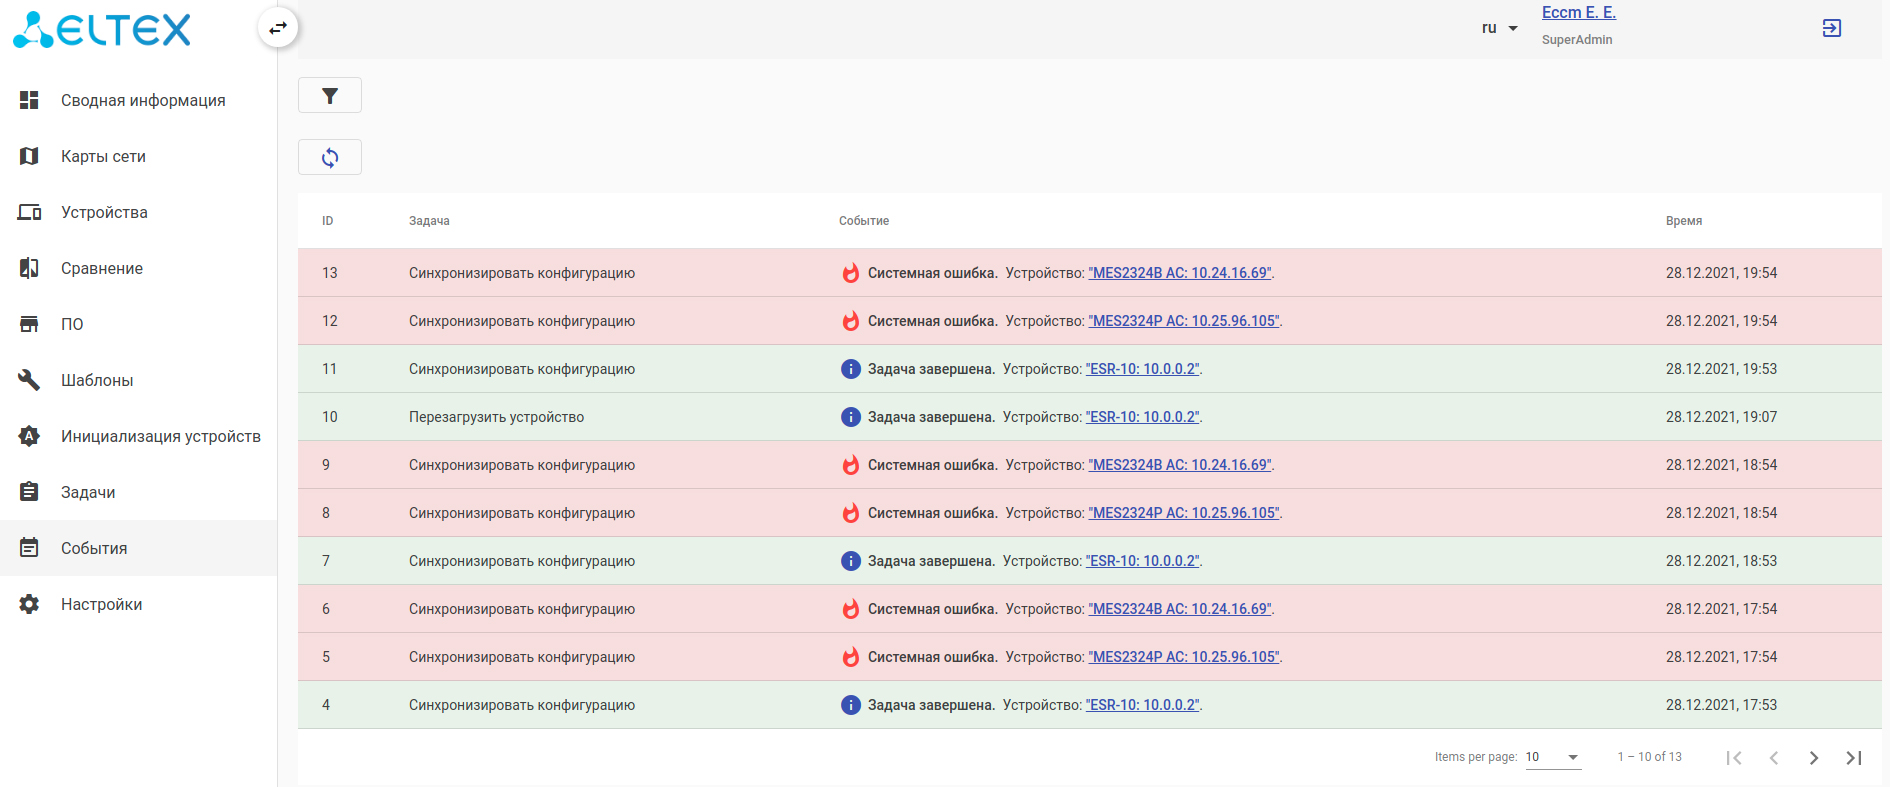Open the Eccm E. E. user profile link
The image size is (1890, 787).
pos(1578,13)
